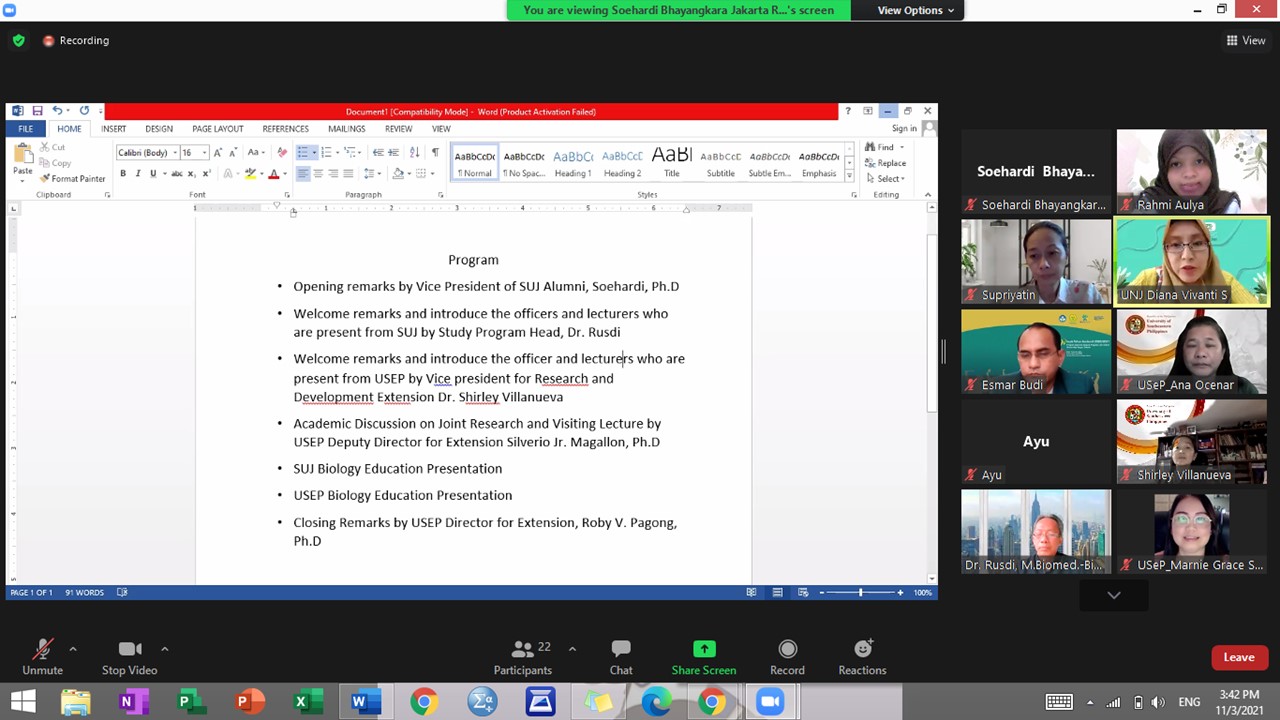Expand video options arrow next to Stop Video
Image resolution: width=1280 pixels, height=720 pixels.
(164, 649)
